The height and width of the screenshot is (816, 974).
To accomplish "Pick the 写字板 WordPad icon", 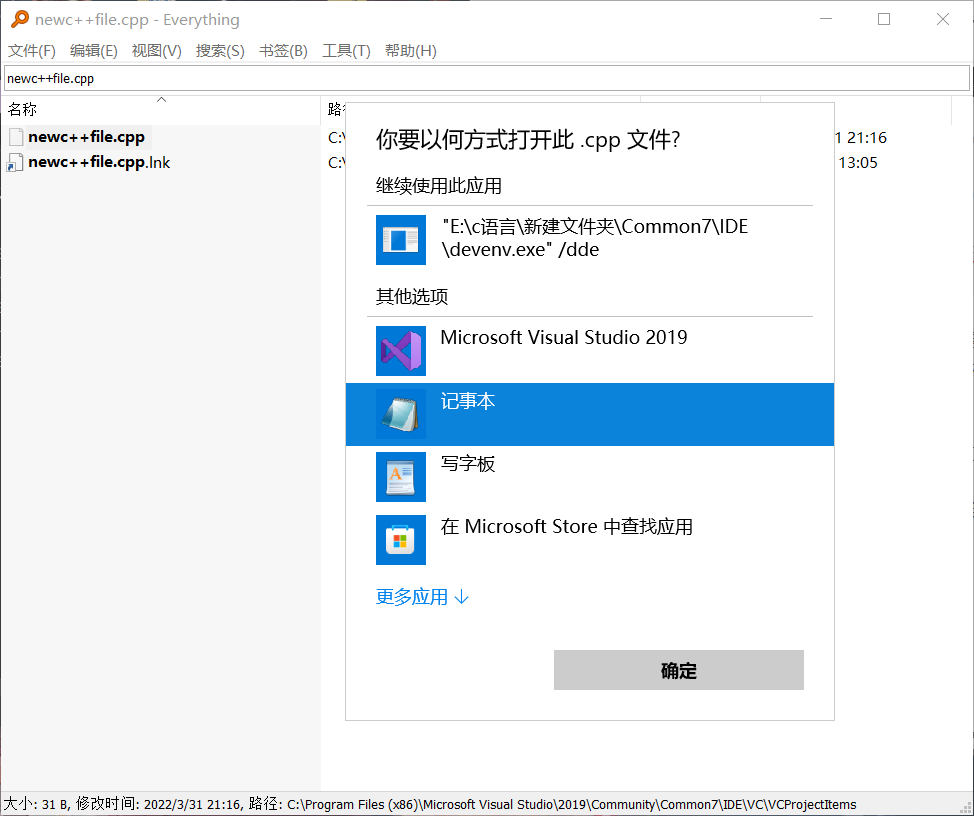I will [x=401, y=477].
